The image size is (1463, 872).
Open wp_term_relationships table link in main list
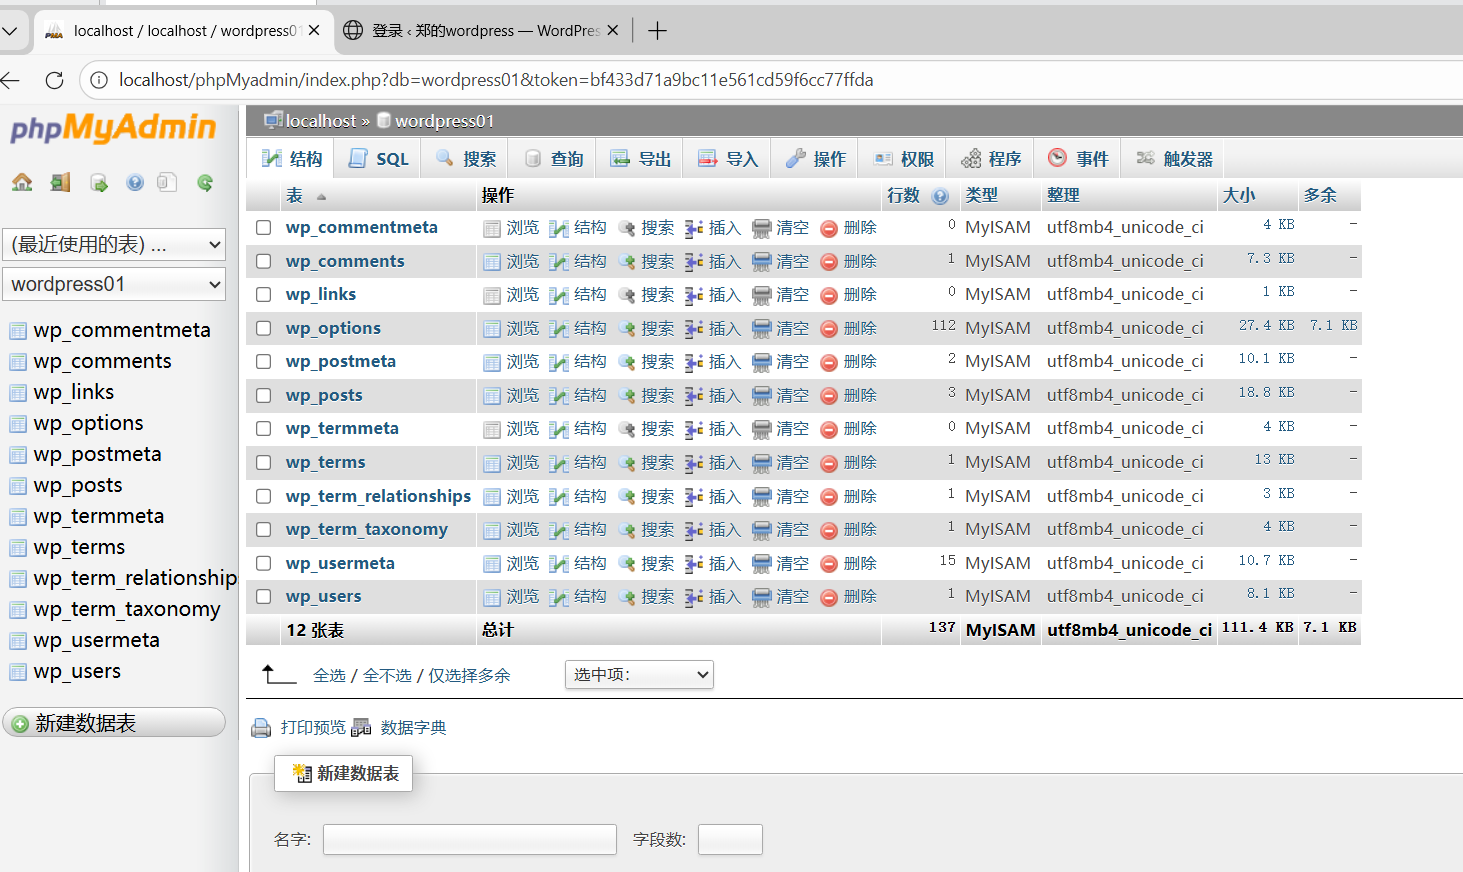tap(378, 496)
